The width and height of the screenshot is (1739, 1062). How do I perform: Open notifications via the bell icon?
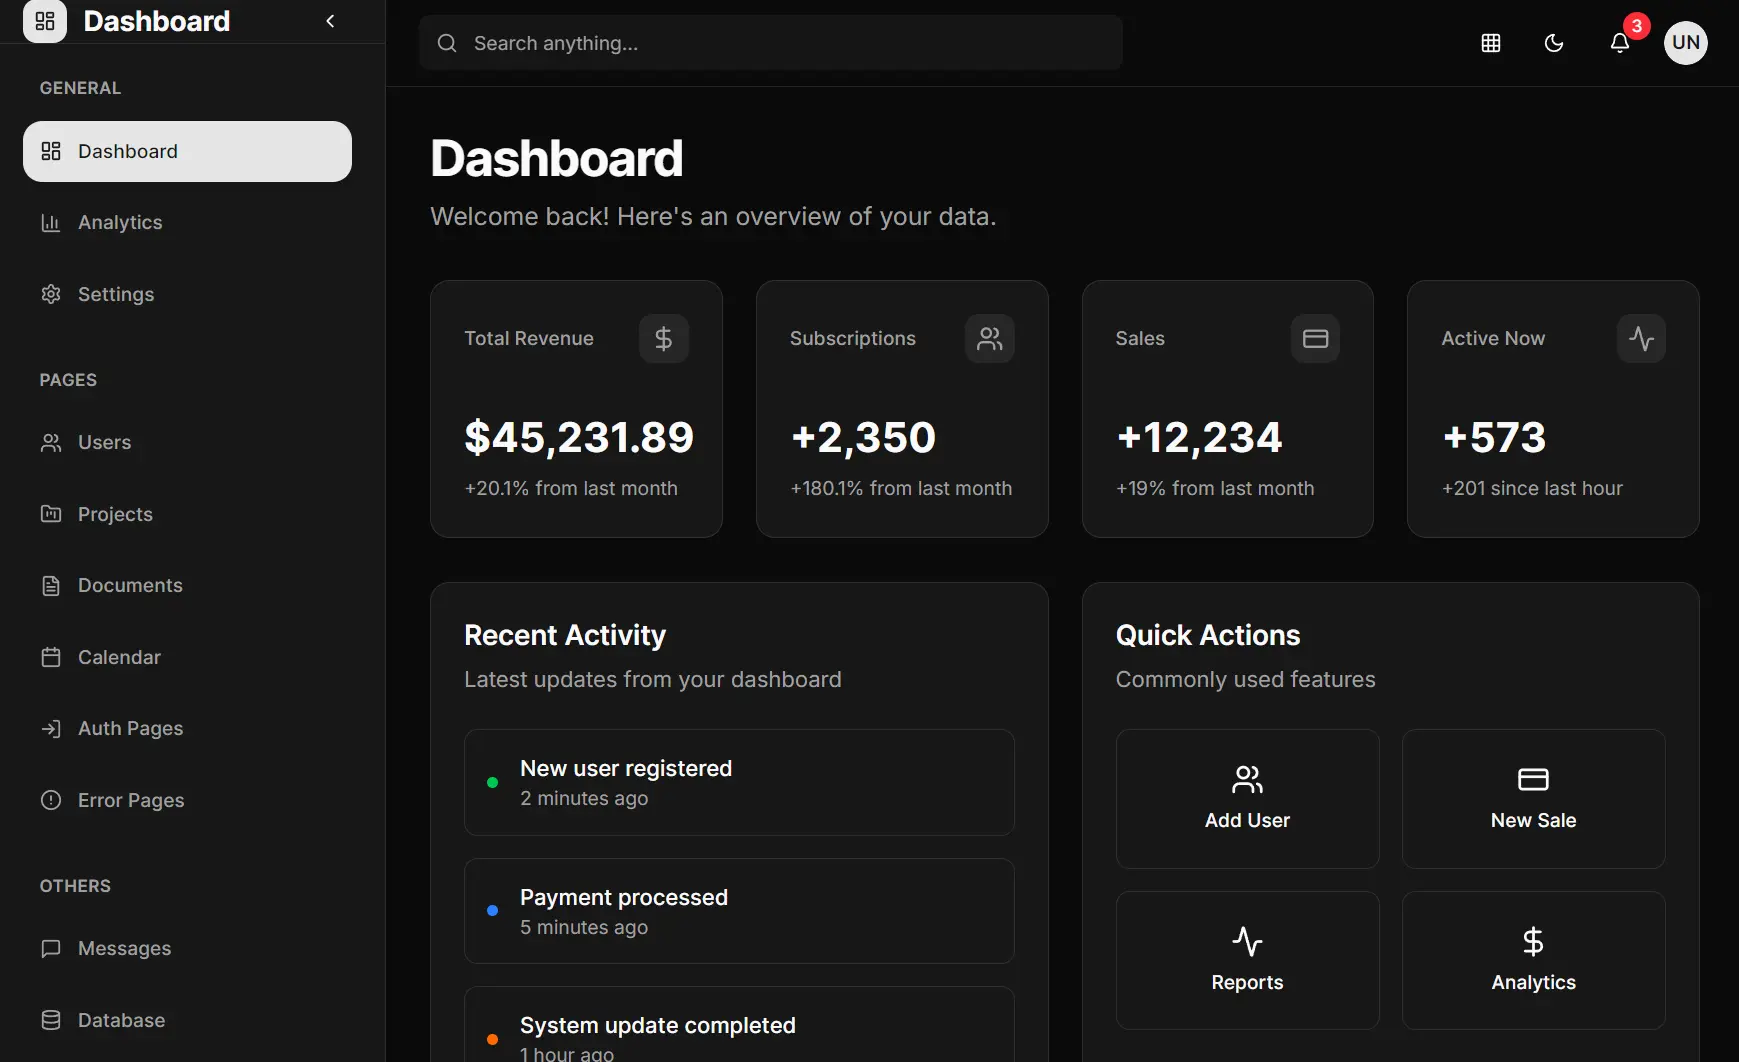[1620, 43]
